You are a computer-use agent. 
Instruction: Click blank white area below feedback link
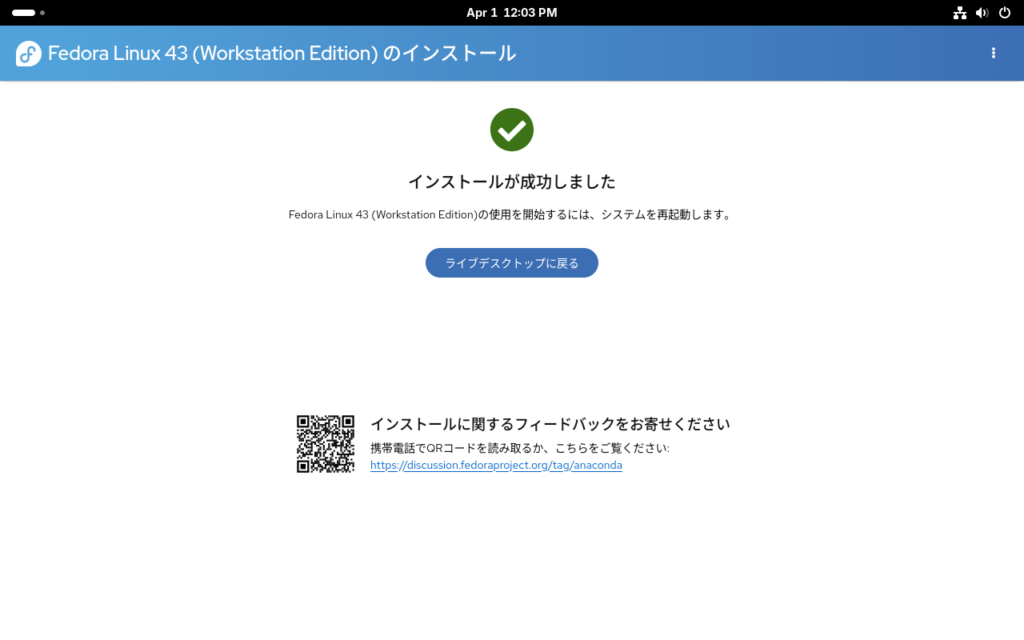click(x=511, y=560)
